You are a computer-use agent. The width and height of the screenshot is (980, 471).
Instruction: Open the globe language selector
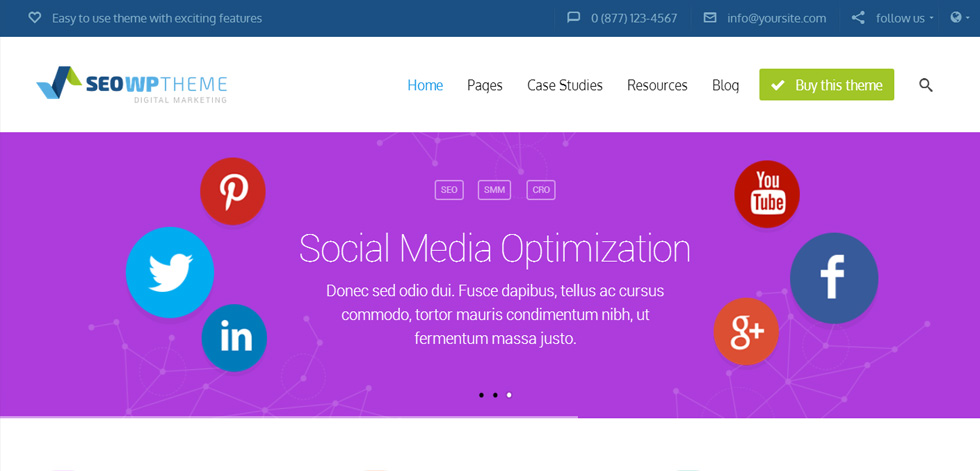tap(959, 17)
